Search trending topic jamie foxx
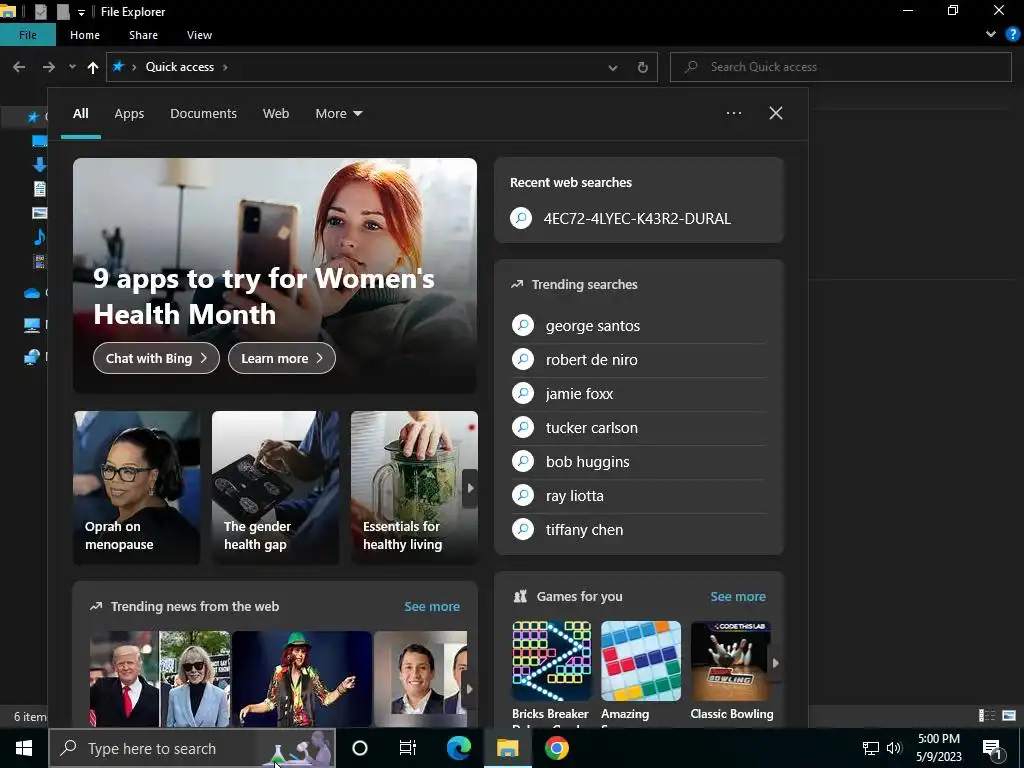 click(x=639, y=394)
